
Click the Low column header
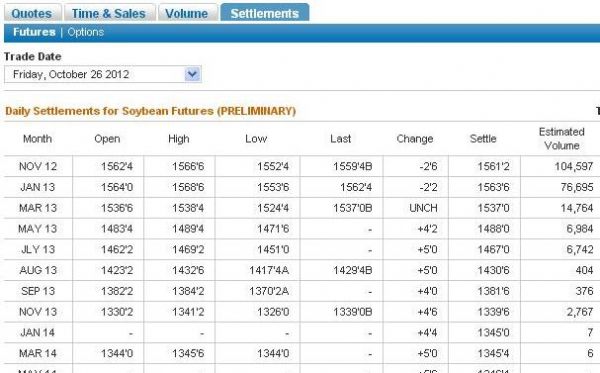[256, 138]
